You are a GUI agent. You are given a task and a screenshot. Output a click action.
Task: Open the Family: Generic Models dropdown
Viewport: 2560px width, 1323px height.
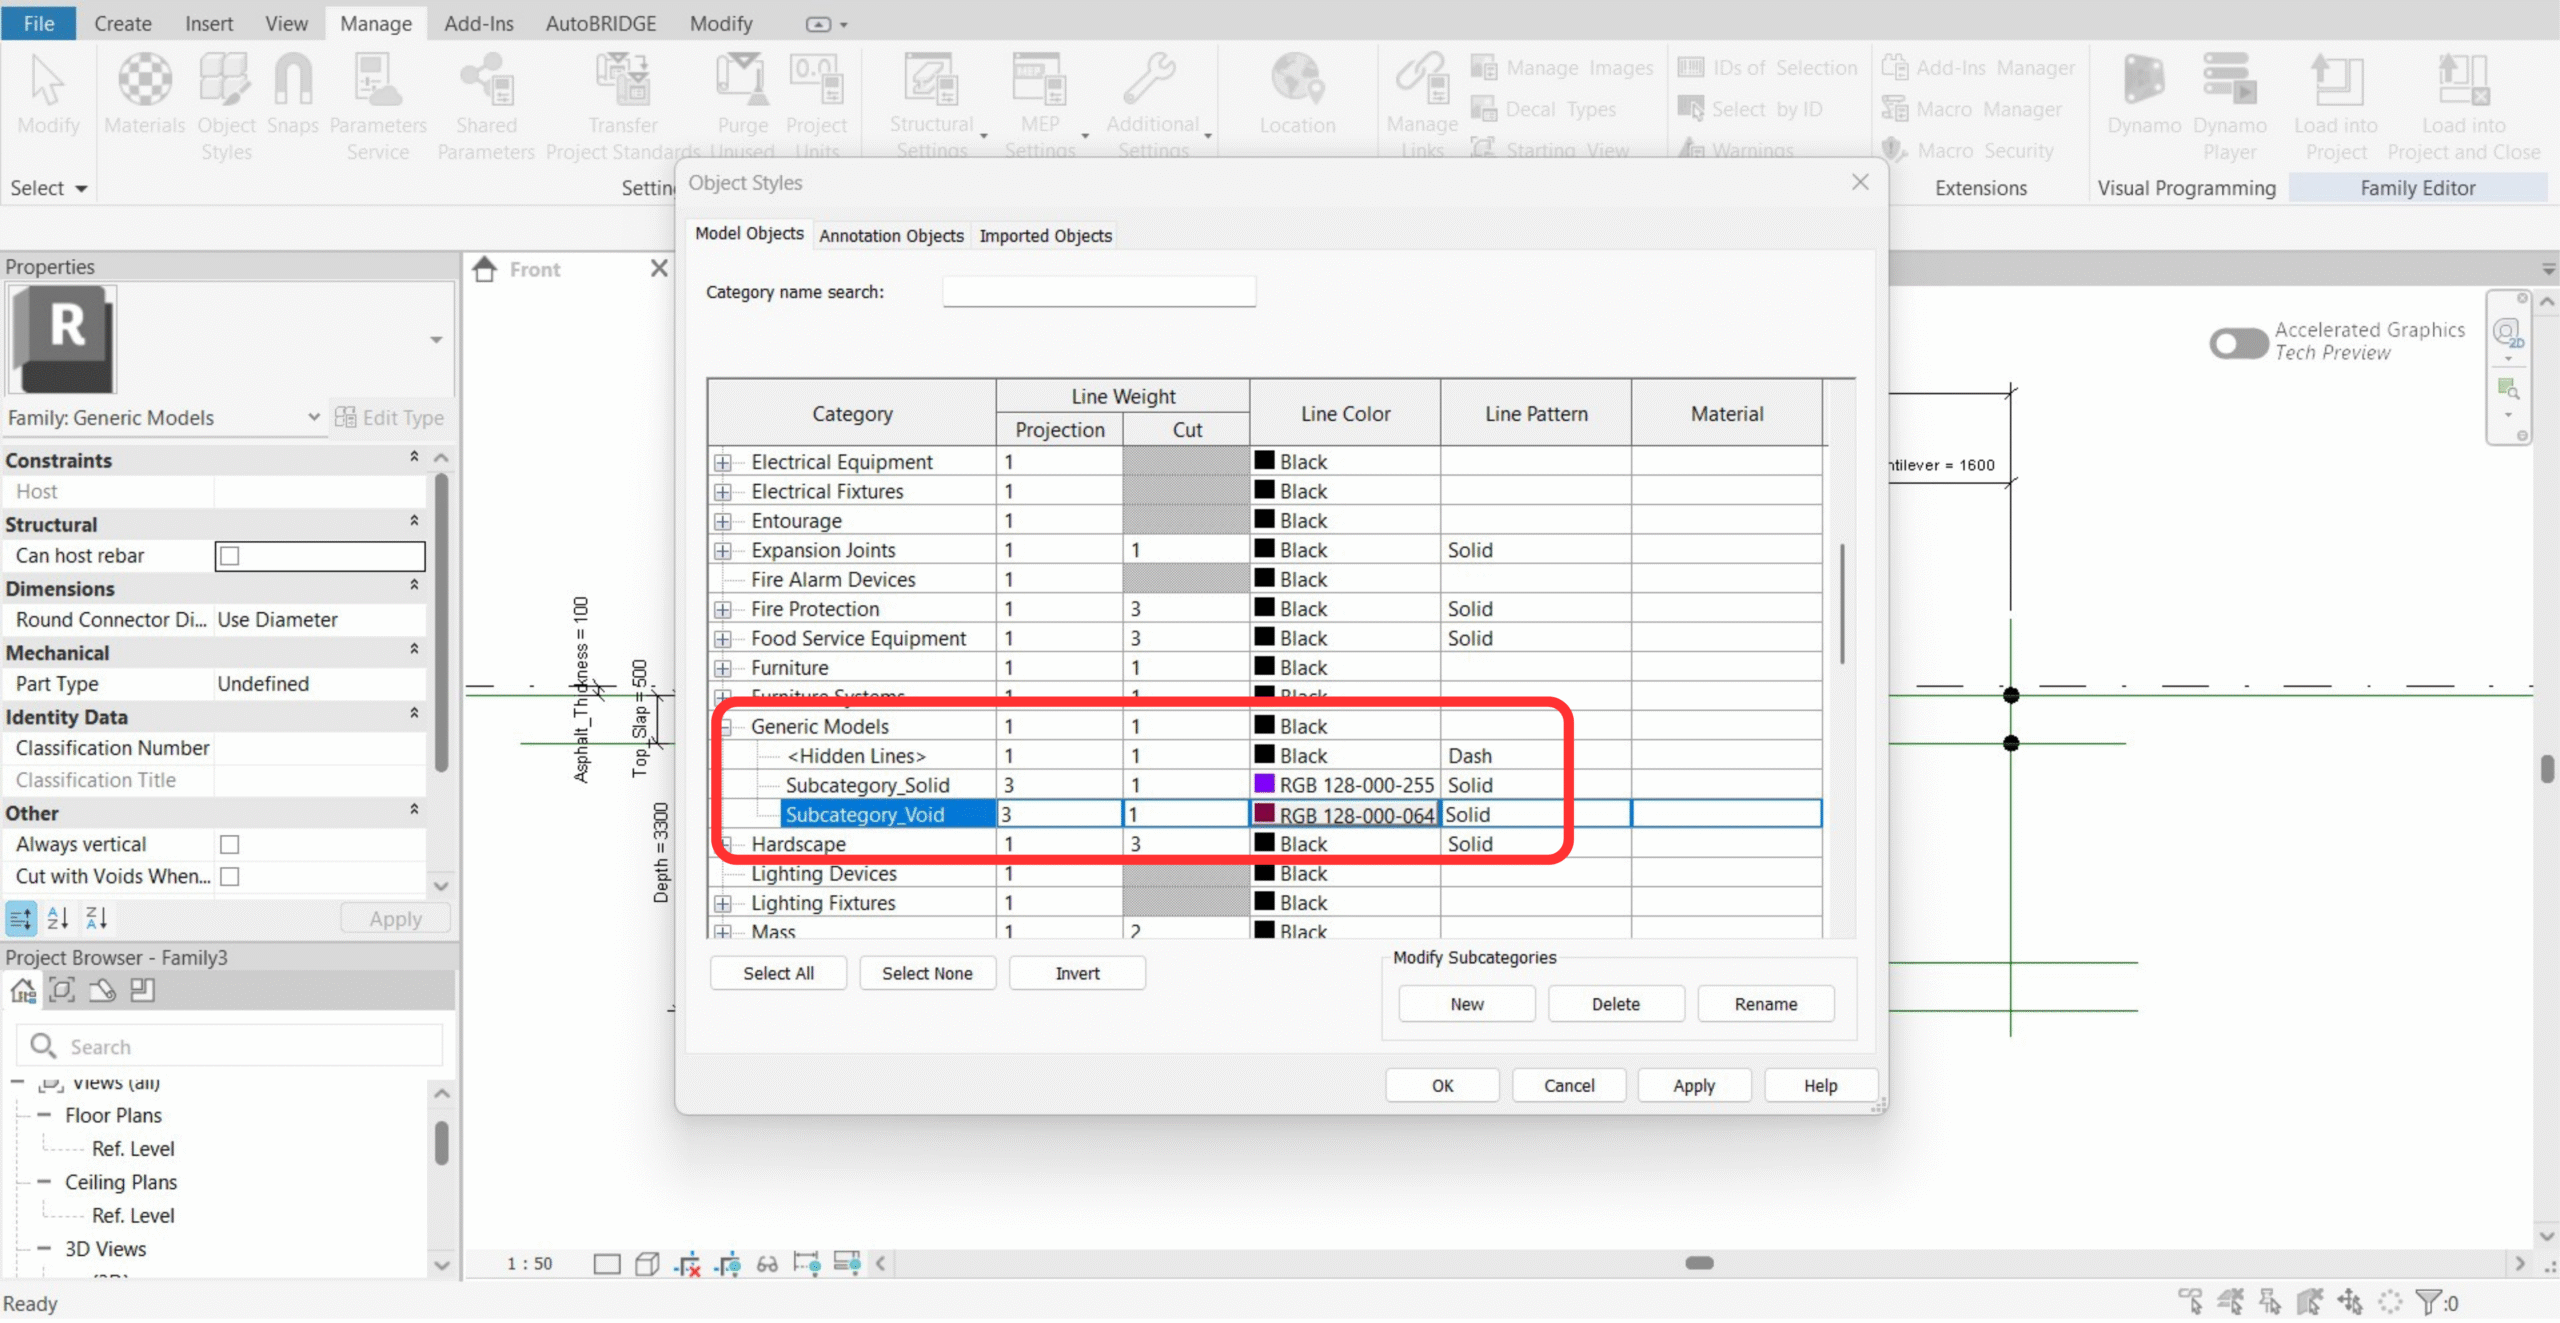[312, 417]
